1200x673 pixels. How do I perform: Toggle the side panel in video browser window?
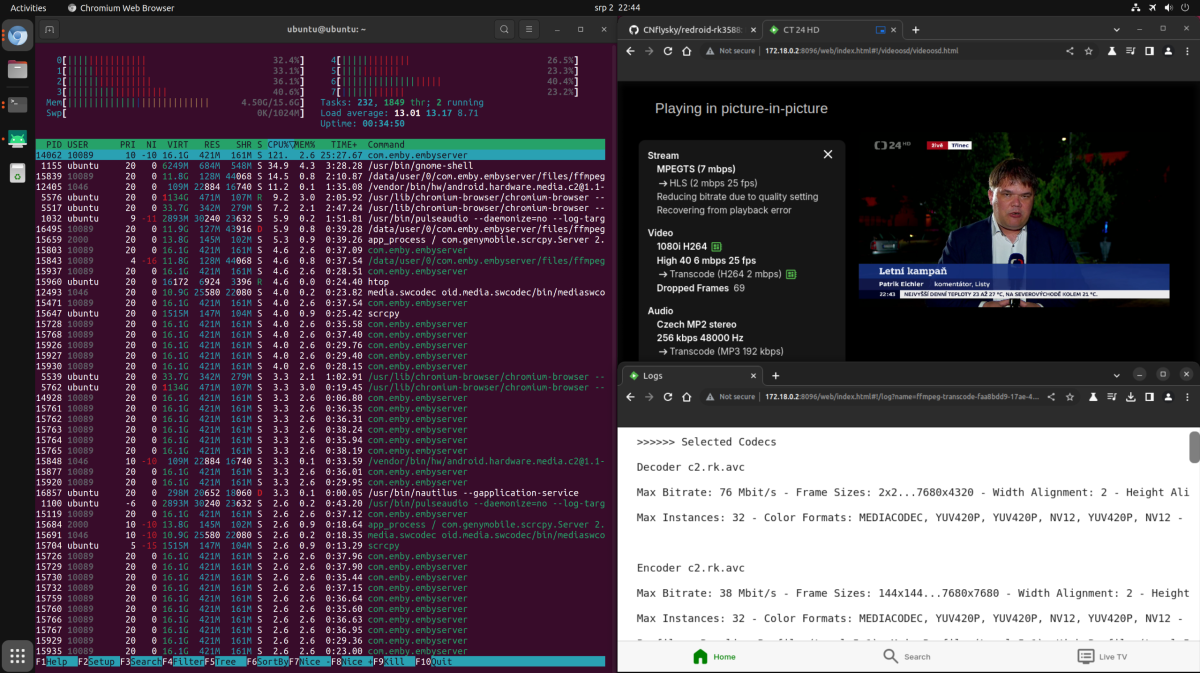click(1149, 51)
